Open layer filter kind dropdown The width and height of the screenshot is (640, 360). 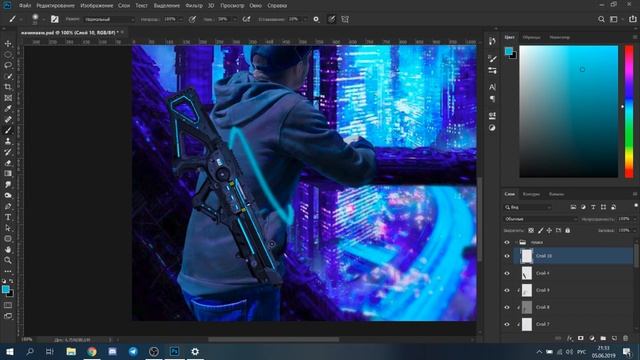pyautogui.click(x=527, y=207)
